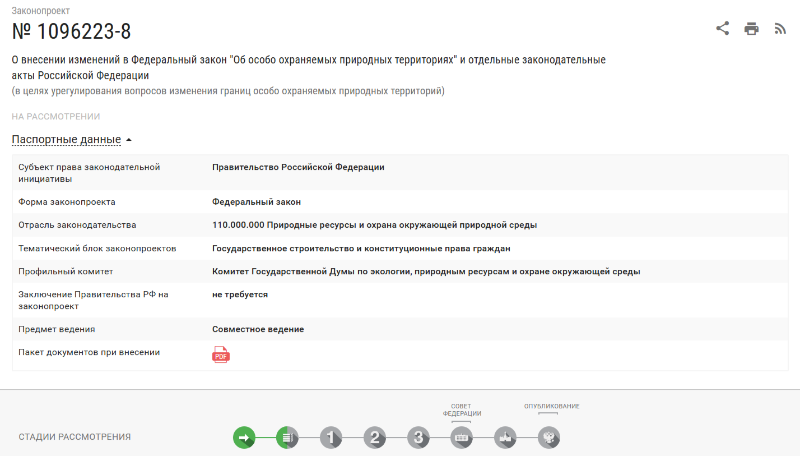Click the Отрасль законодательства label
The height and width of the screenshot is (456, 800).
click(x=77, y=225)
